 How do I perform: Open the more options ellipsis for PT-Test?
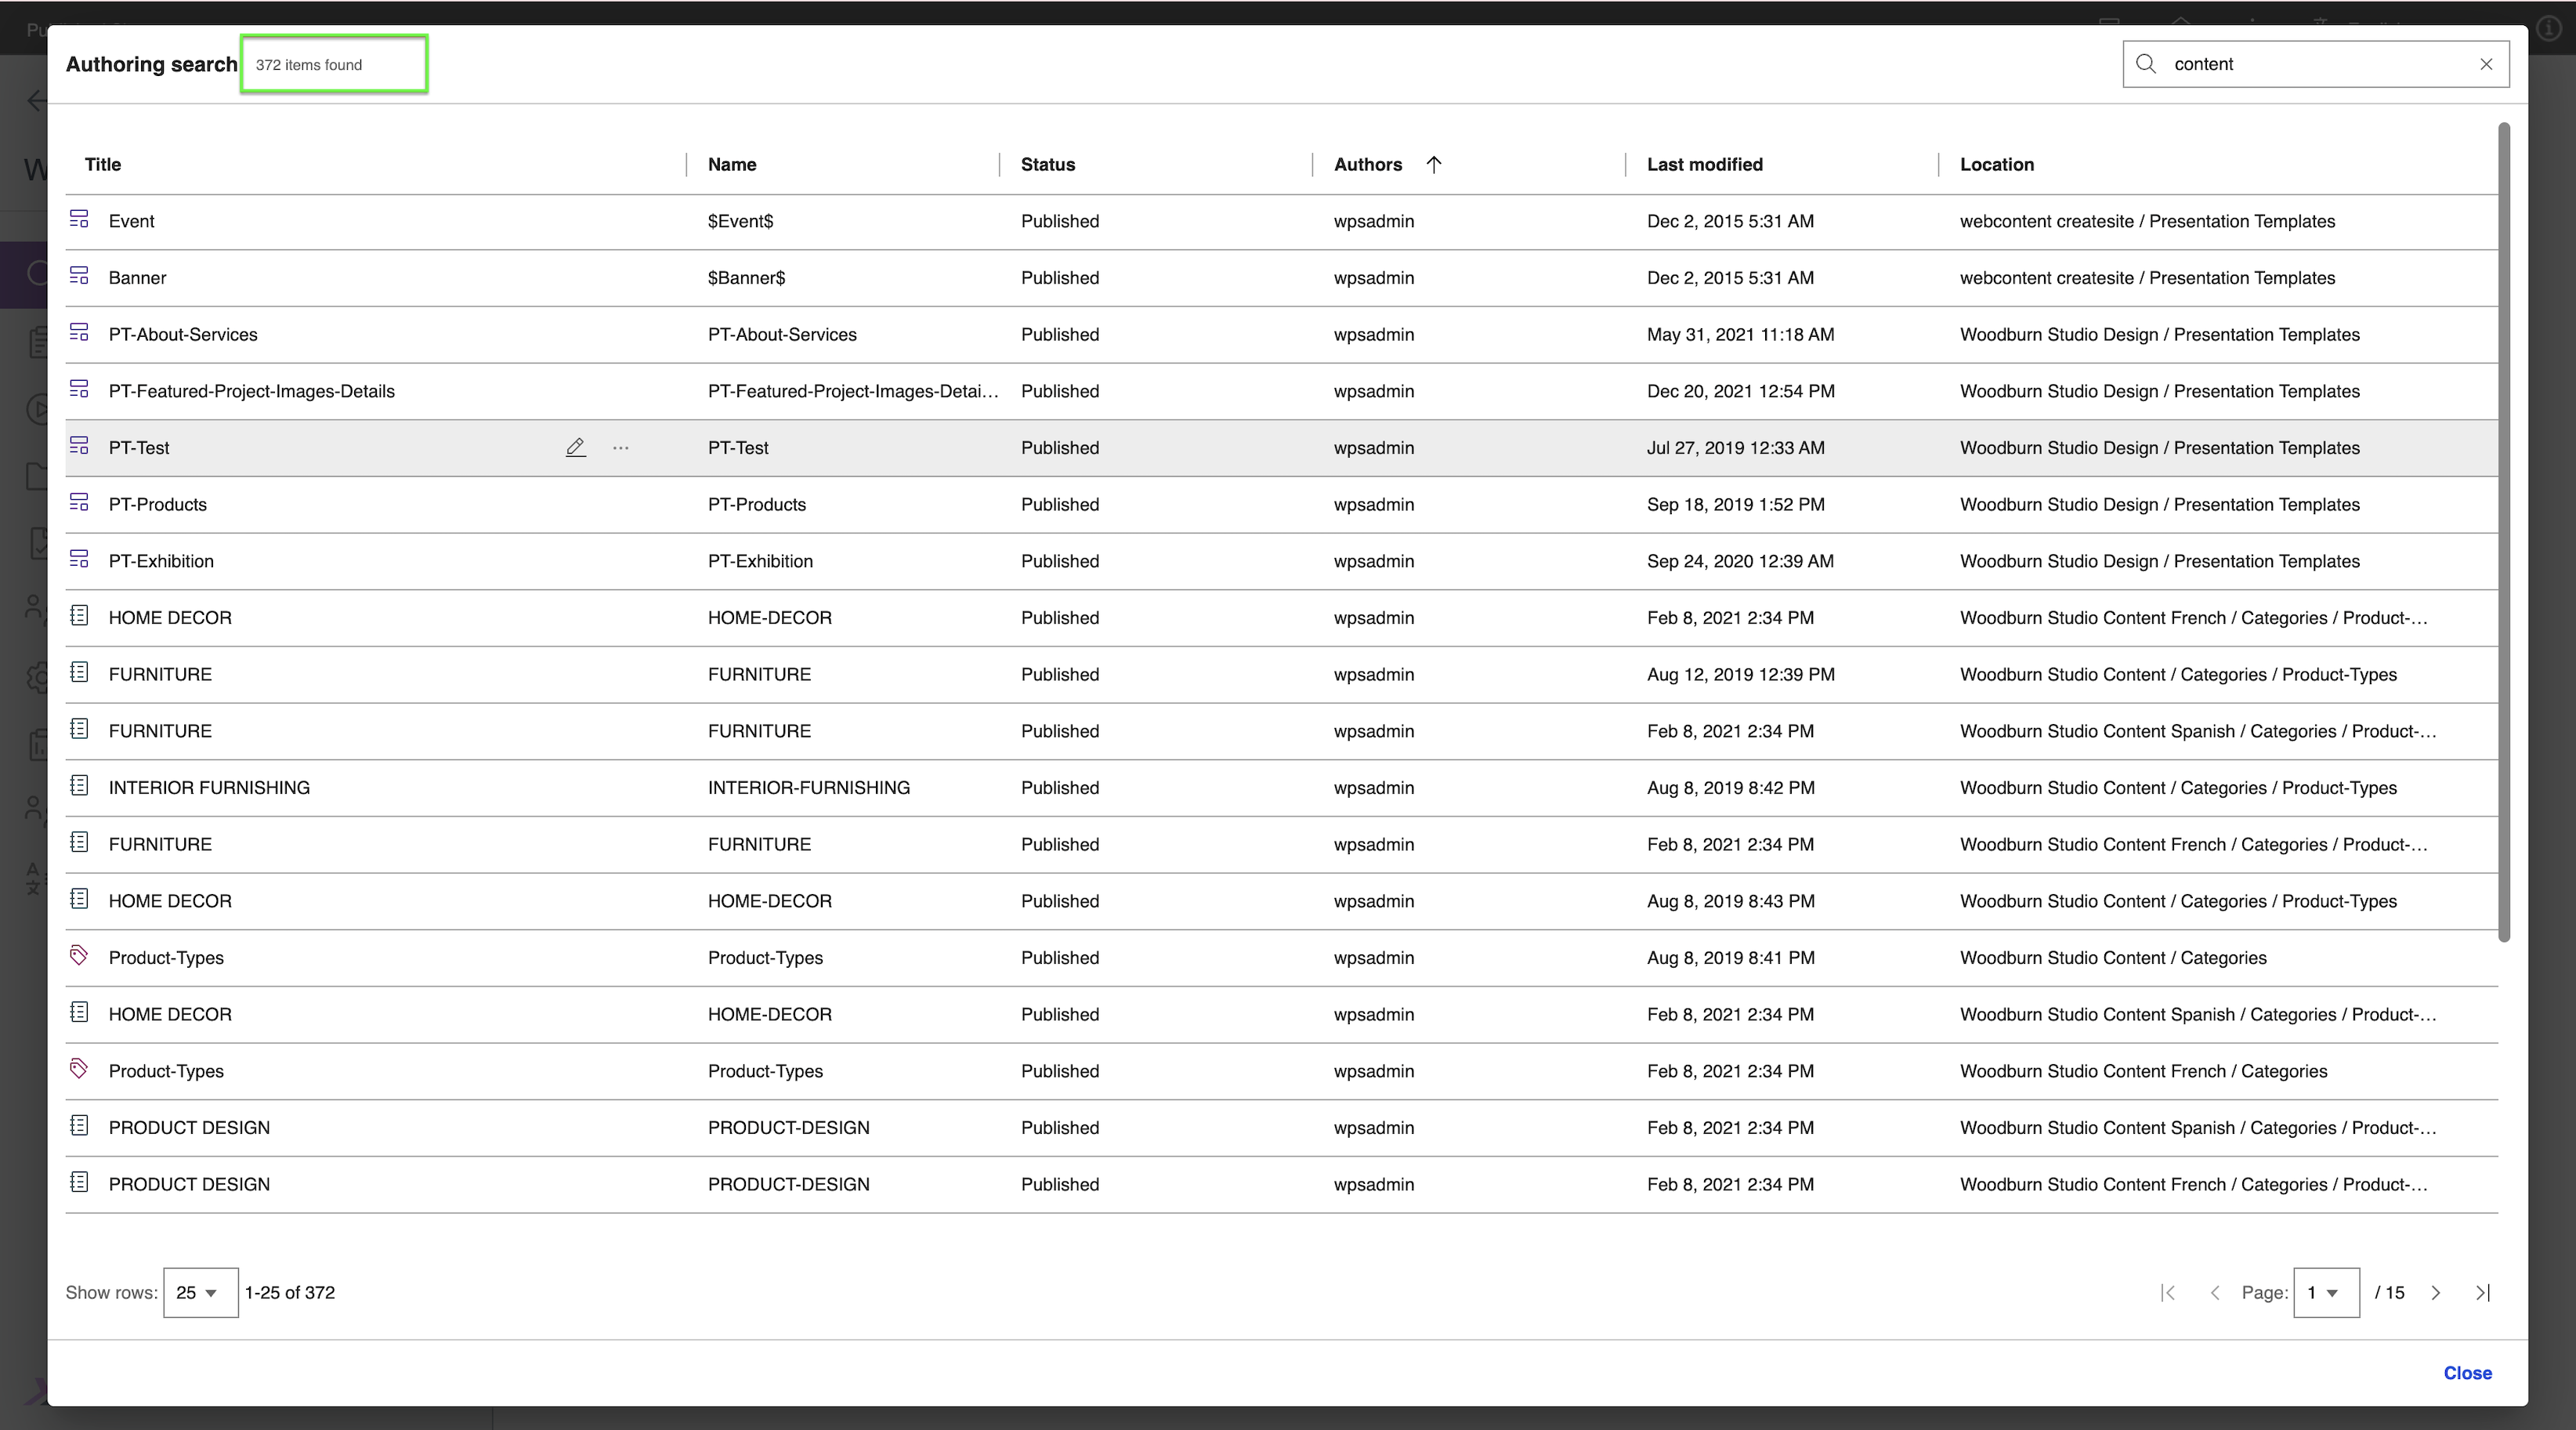click(x=620, y=448)
